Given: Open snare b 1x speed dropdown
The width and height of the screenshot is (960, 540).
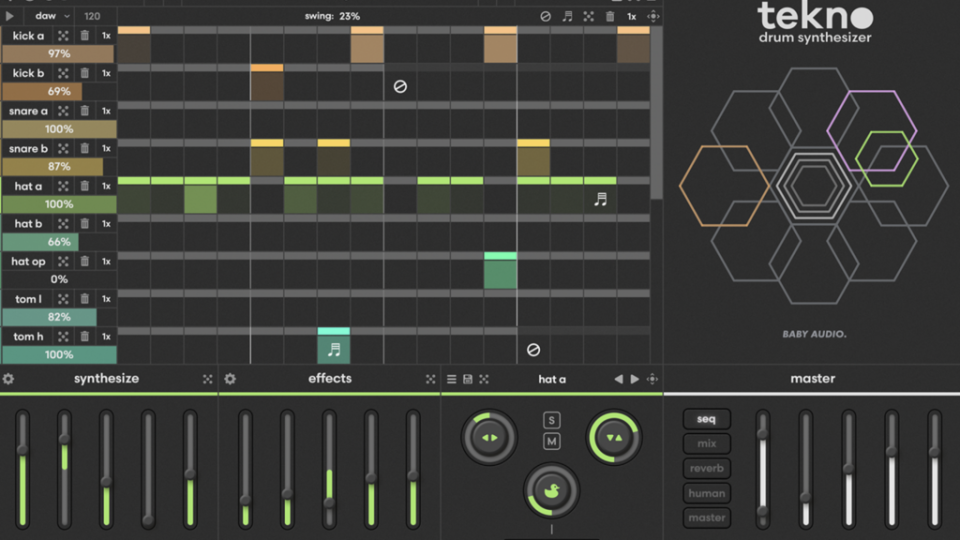Looking at the screenshot, I should pyautogui.click(x=107, y=148).
